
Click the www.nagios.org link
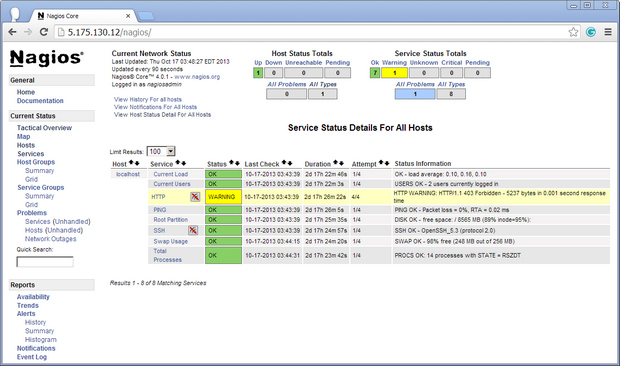pos(197,77)
